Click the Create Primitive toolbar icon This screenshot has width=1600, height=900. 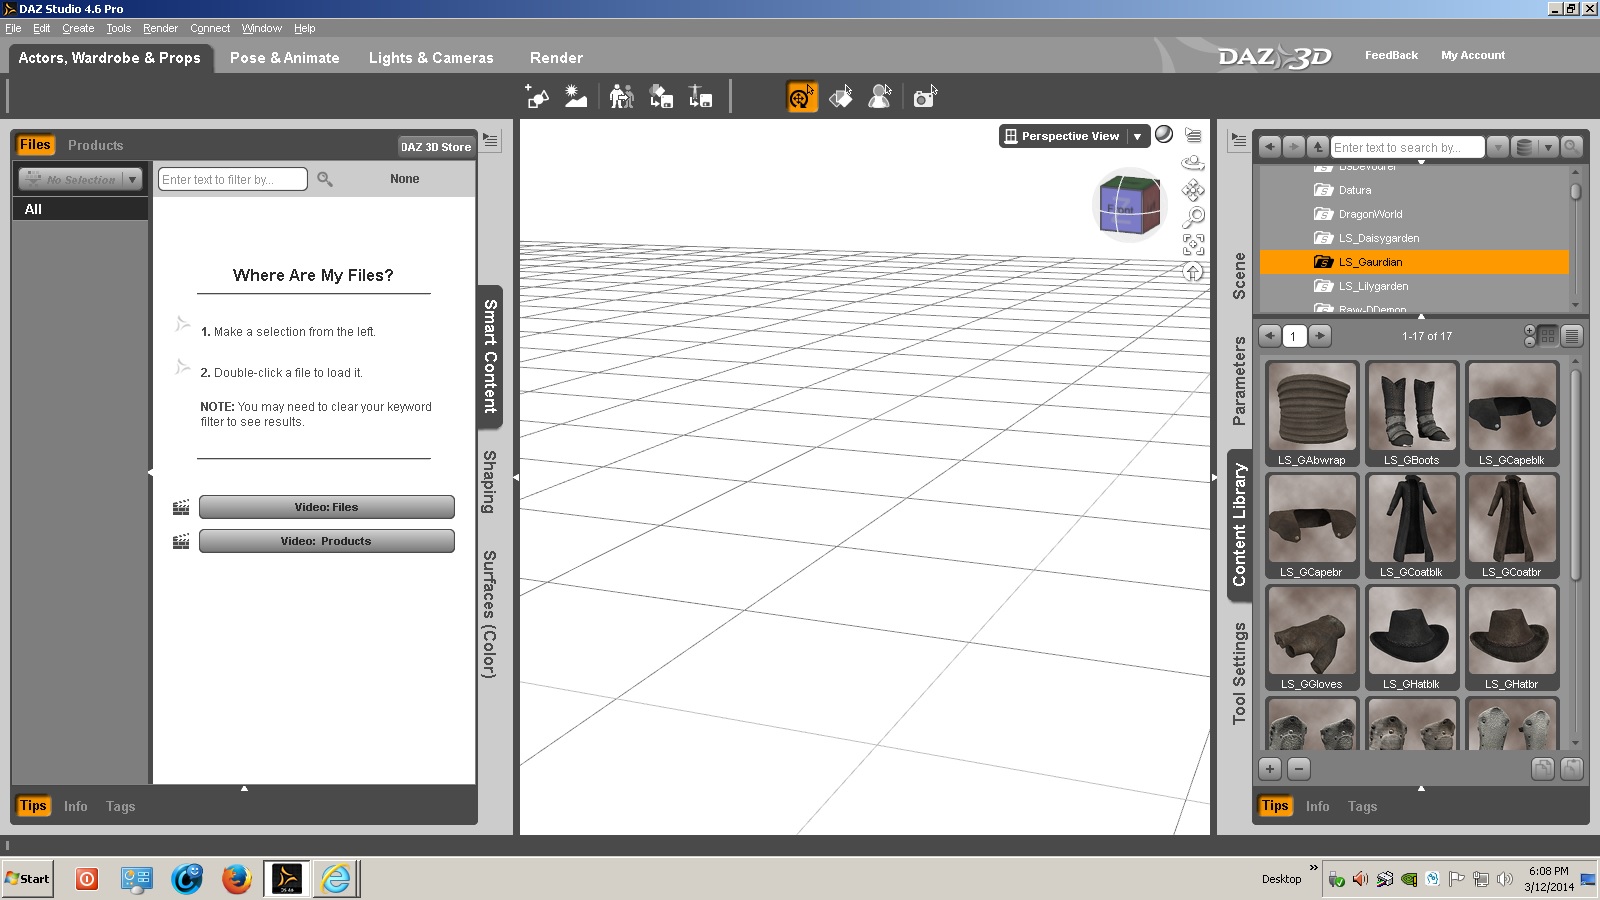pos(537,97)
